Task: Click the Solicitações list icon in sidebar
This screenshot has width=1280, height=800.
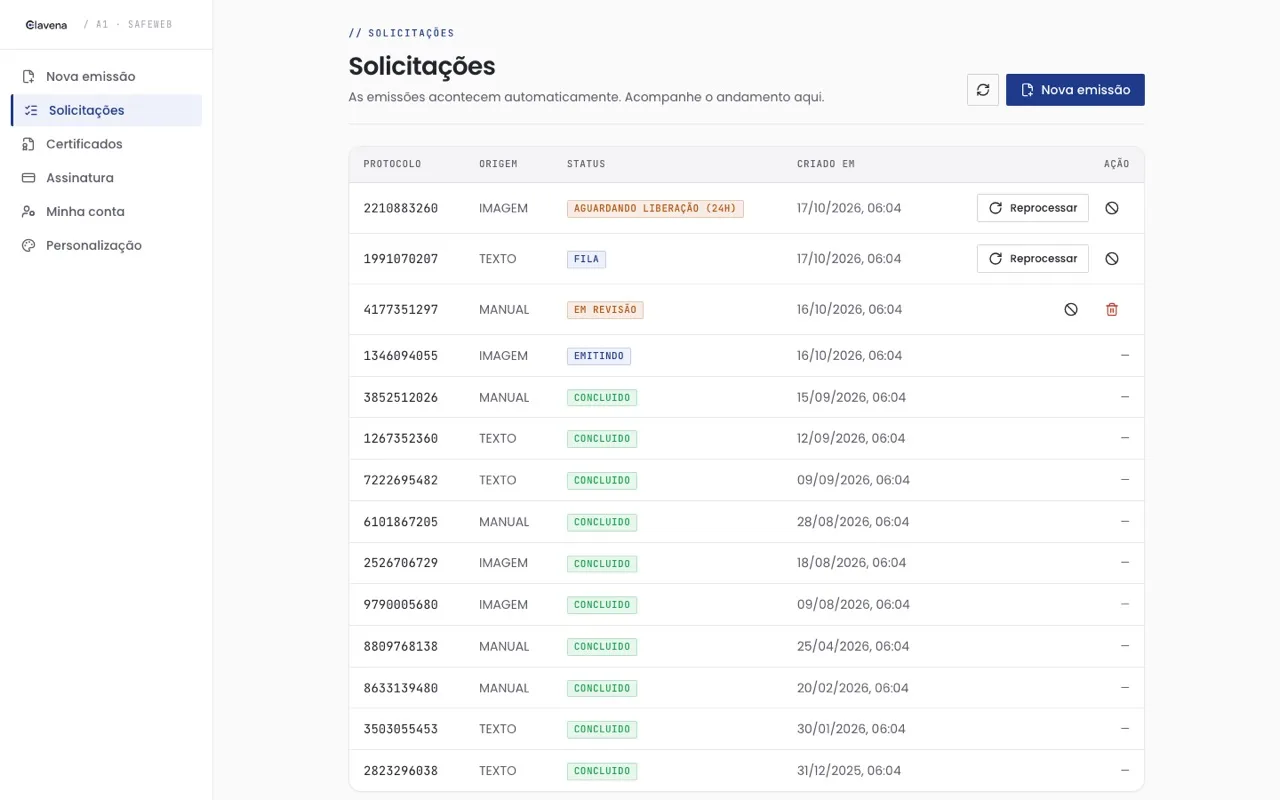Action: click(x=31, y=110)
